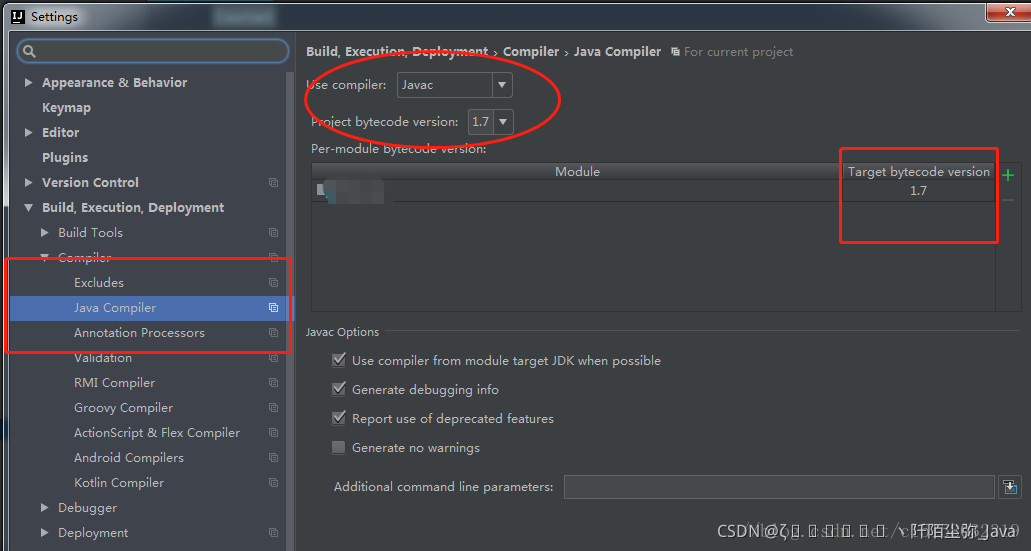Expand the Debugger node
This screenshot has height=551, width=1031.
pyautogui.click(x=44, y=507)
